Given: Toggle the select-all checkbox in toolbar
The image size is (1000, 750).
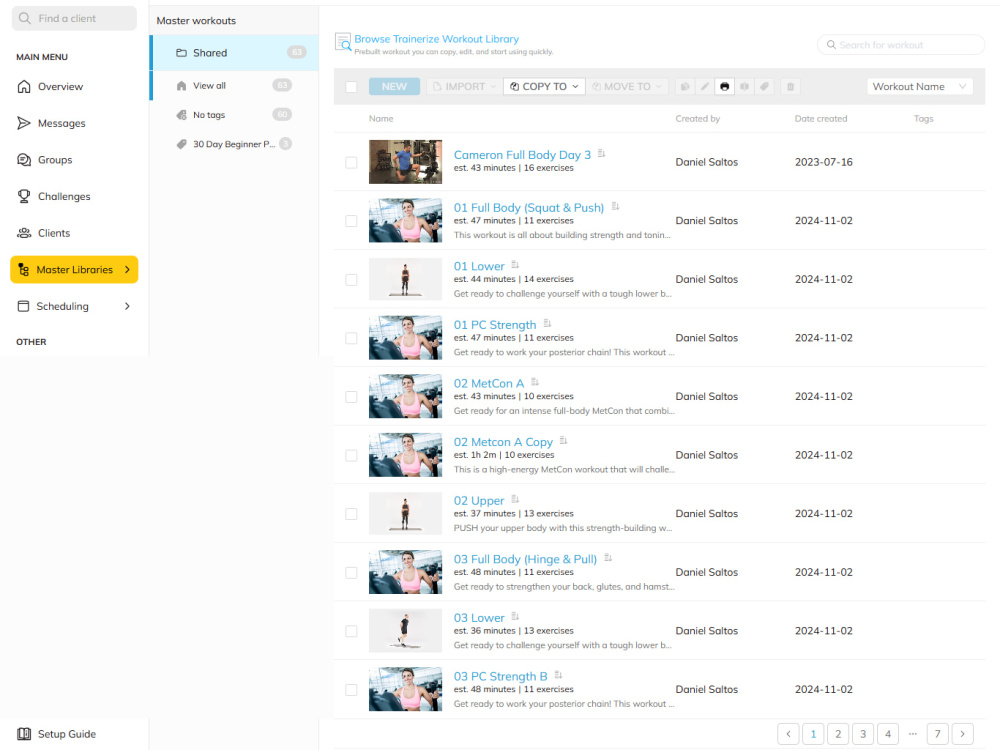Looking at the screenshot, I should click(351, 87).
